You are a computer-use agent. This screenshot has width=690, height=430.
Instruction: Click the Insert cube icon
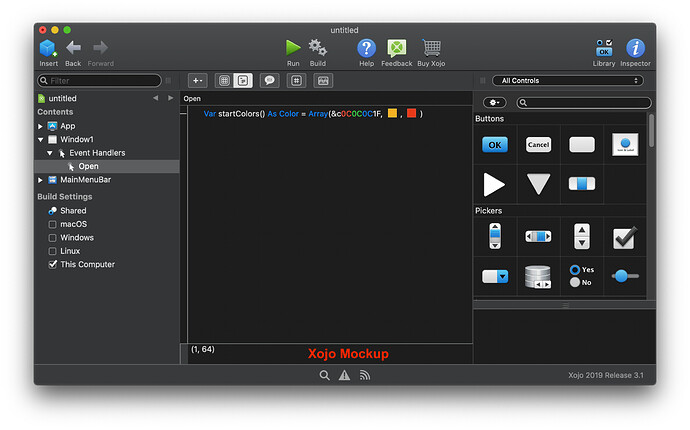click(48, 48)
